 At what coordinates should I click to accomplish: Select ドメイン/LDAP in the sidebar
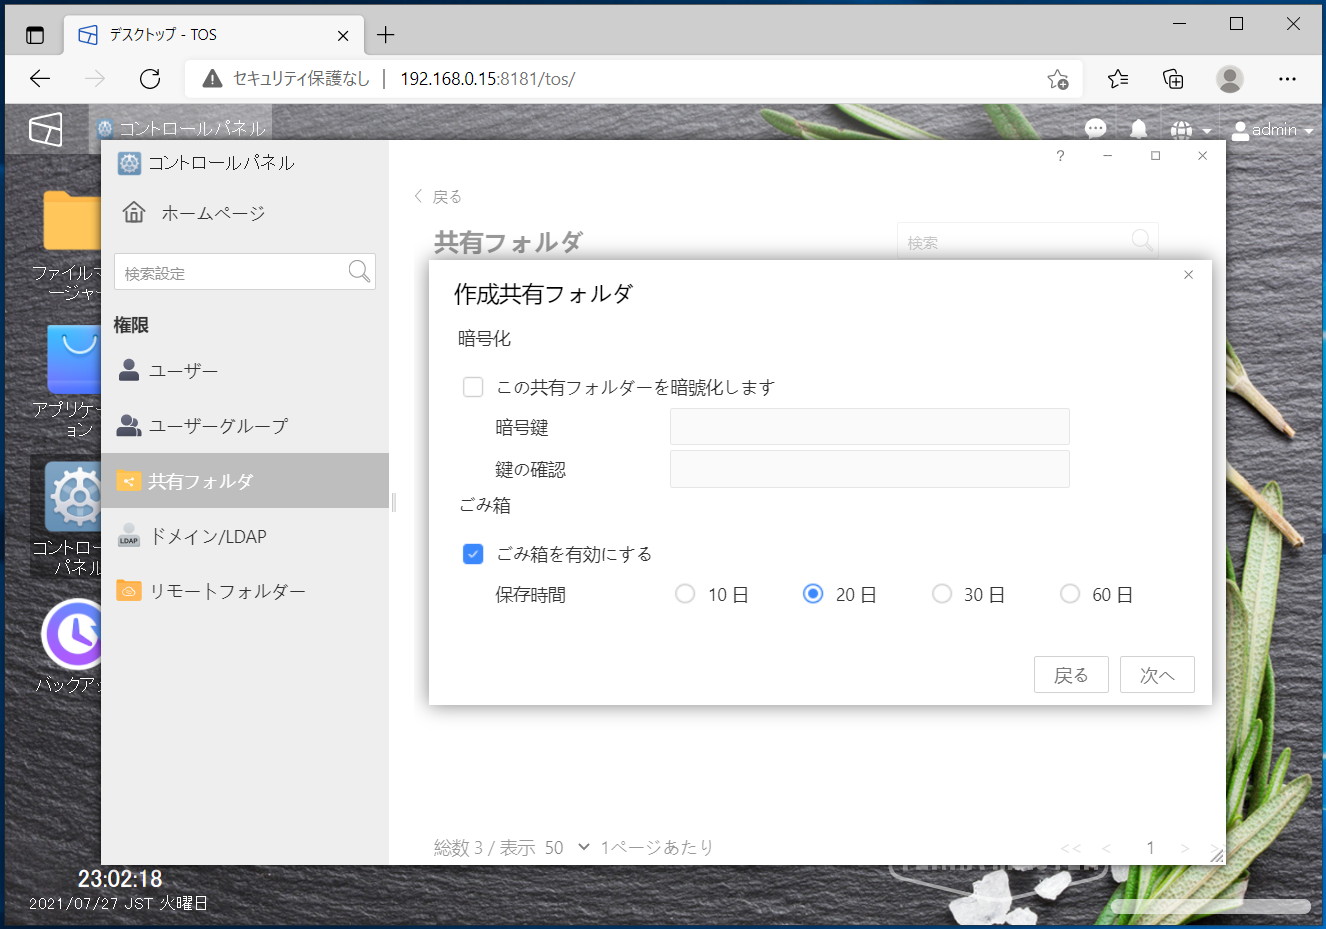(x=245, y=536)
